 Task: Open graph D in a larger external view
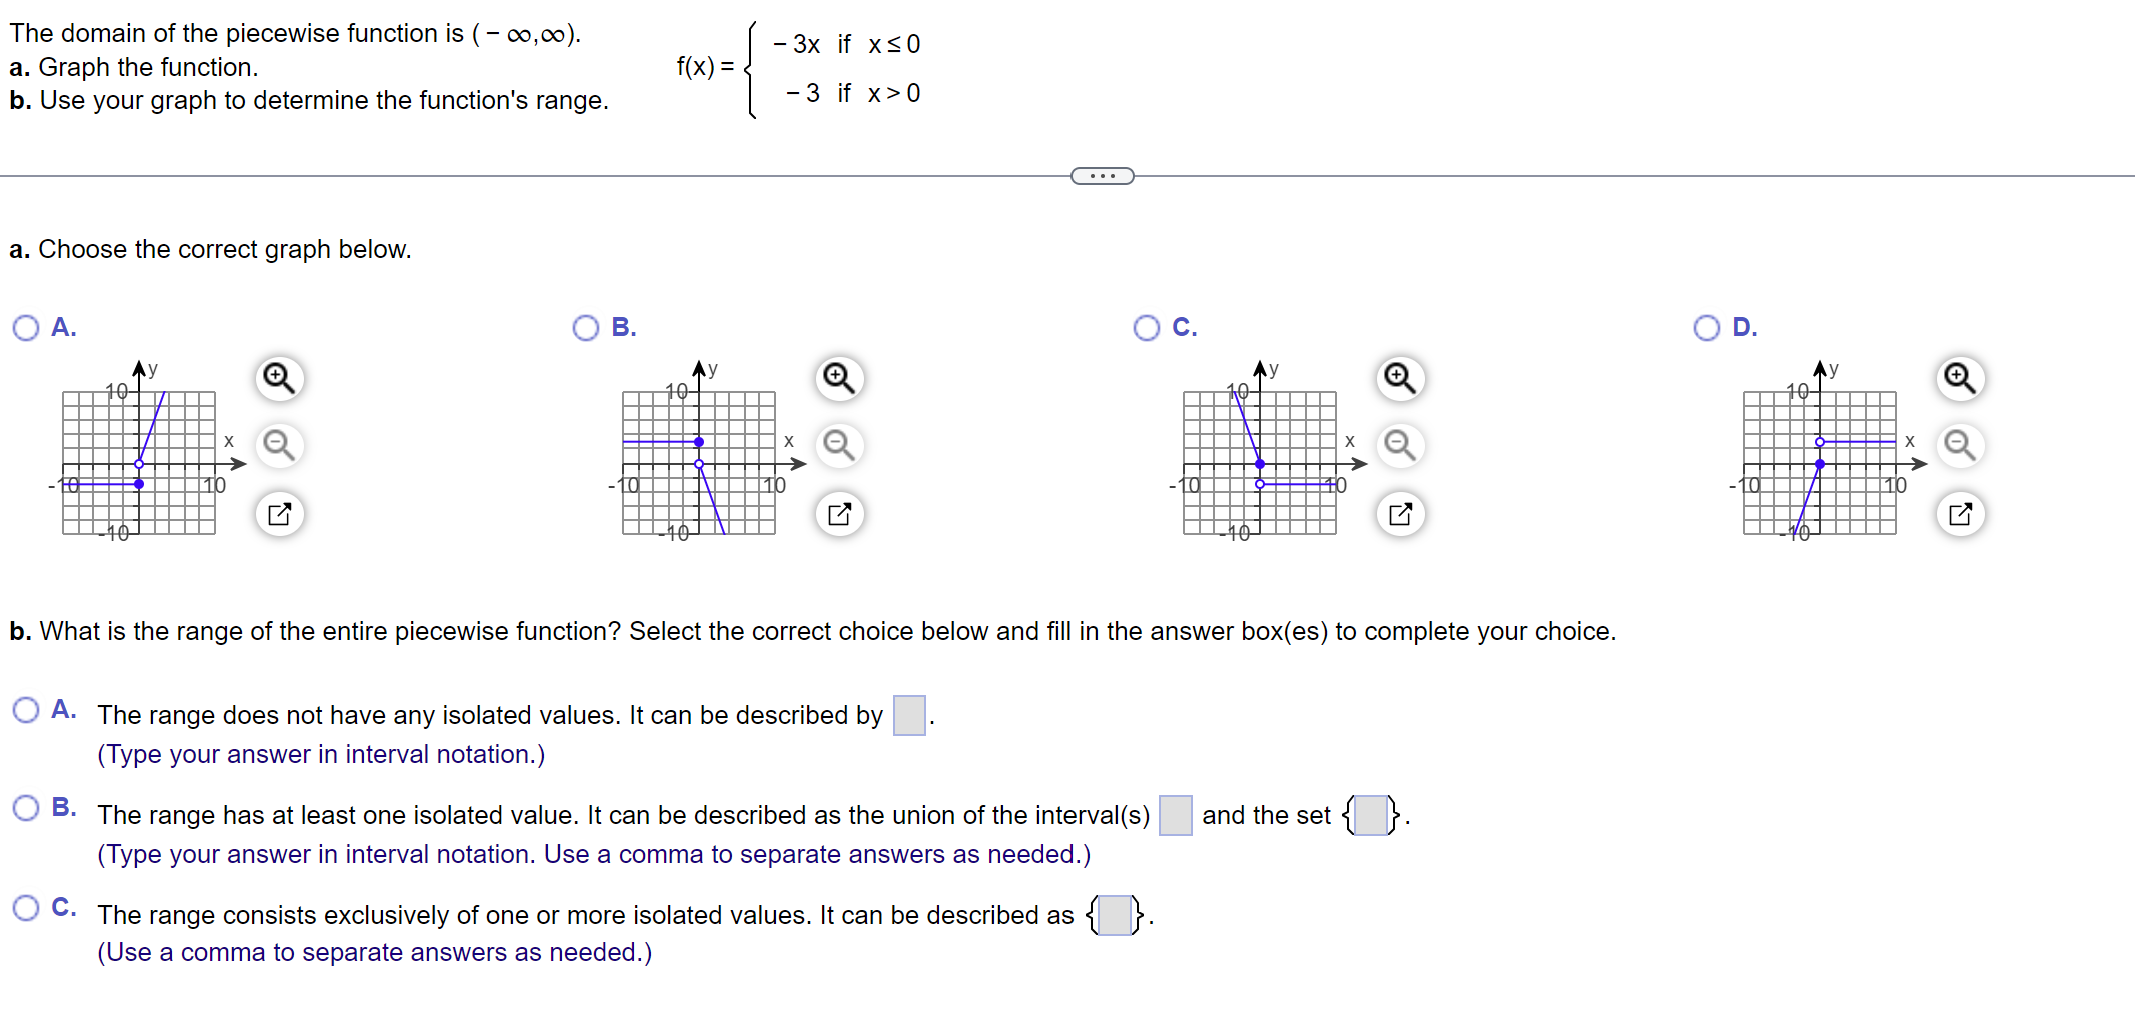point(1961,514)
